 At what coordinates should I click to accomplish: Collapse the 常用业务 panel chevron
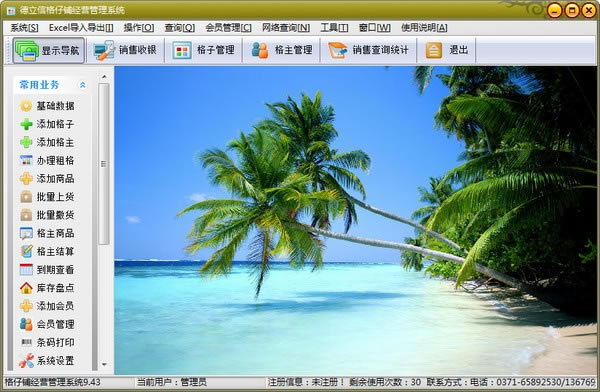point(82,85)
